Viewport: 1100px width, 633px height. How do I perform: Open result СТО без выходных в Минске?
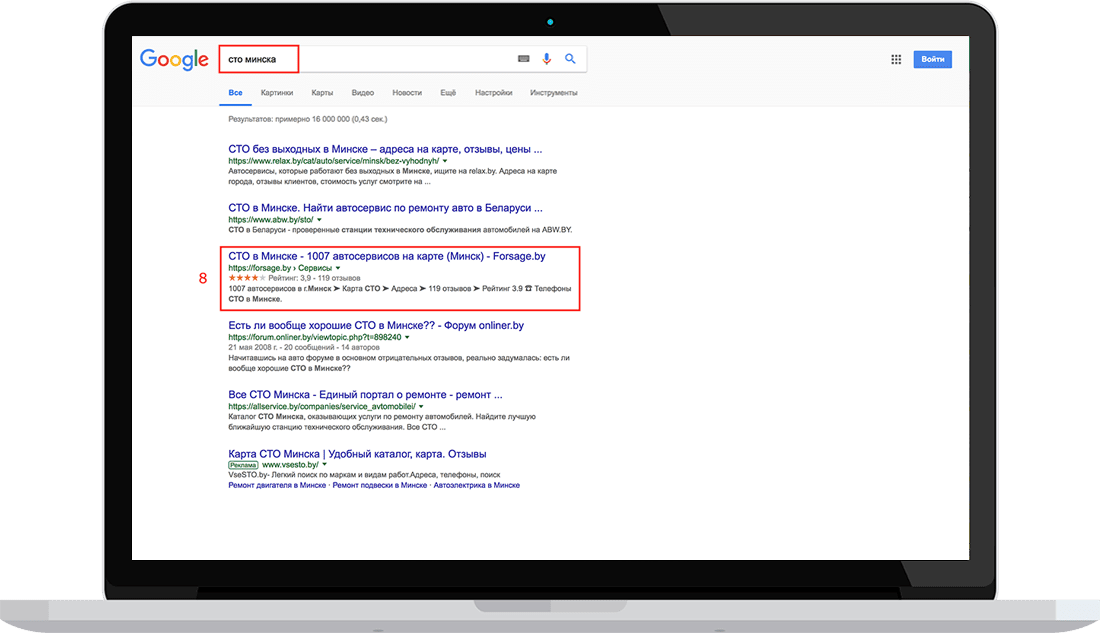click(x=385, y=149)
